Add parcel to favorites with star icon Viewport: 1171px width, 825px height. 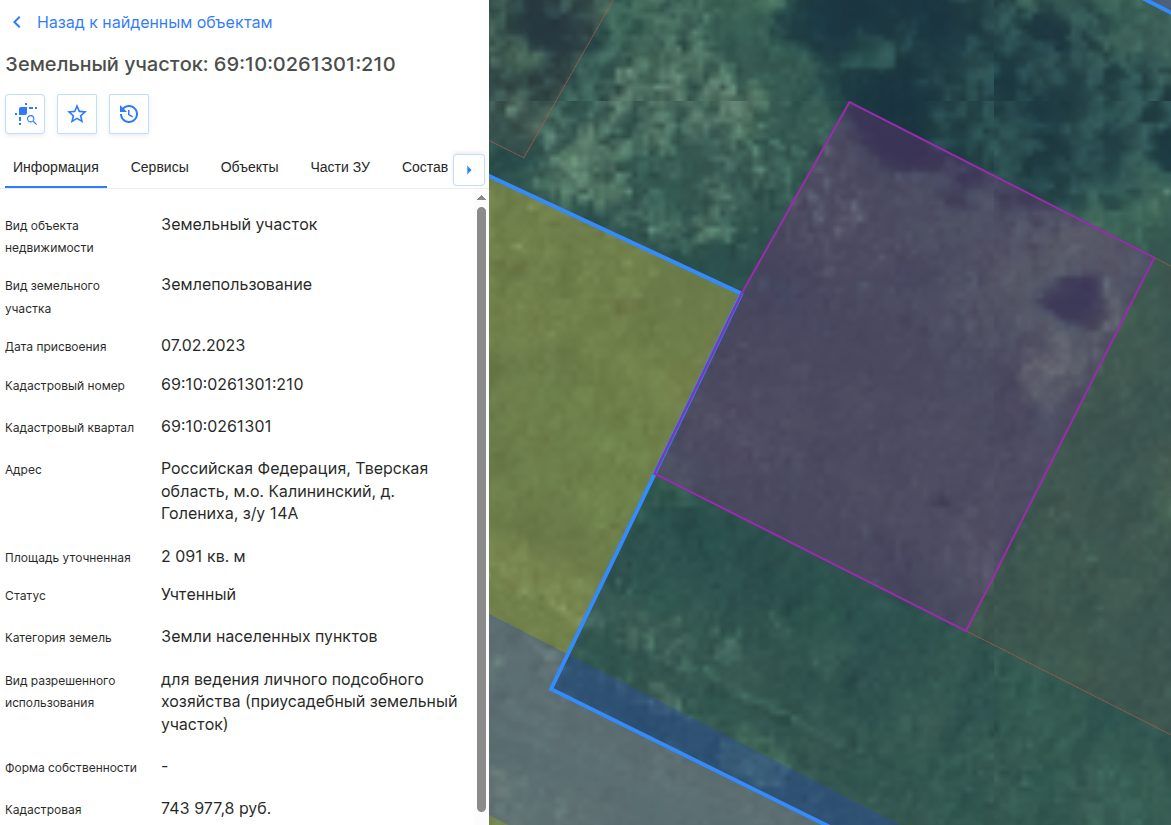pyautogui.click(x=77, y=114)
